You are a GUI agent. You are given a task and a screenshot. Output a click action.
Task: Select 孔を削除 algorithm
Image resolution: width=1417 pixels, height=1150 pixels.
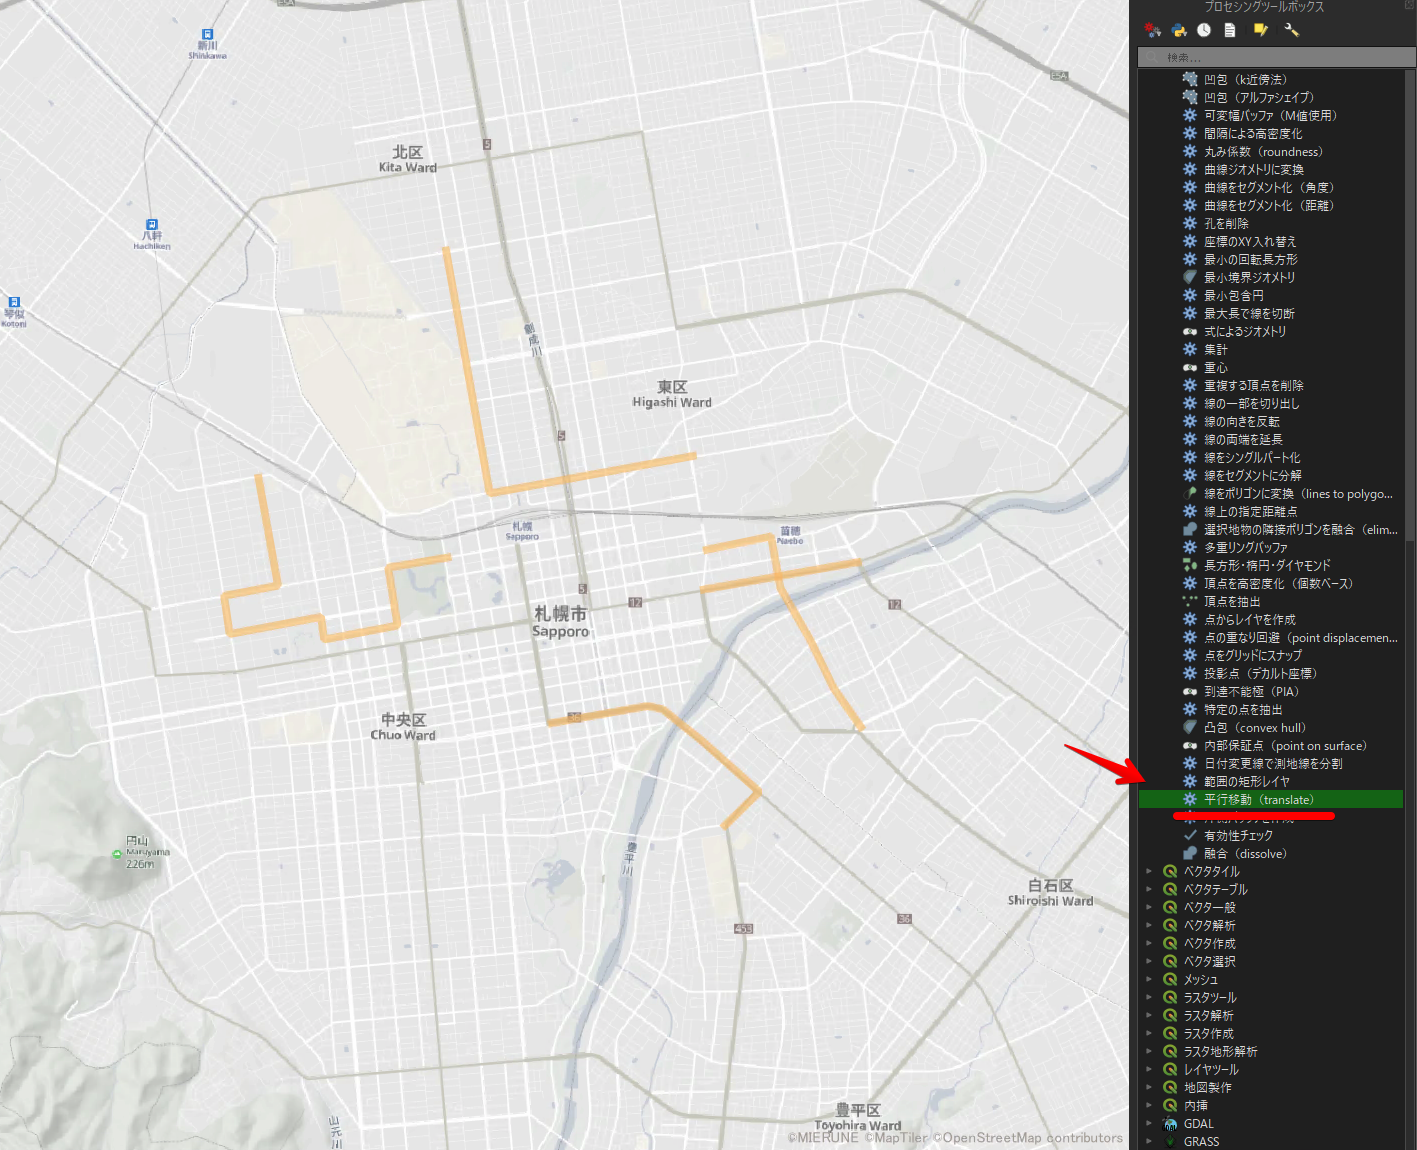1226,224
